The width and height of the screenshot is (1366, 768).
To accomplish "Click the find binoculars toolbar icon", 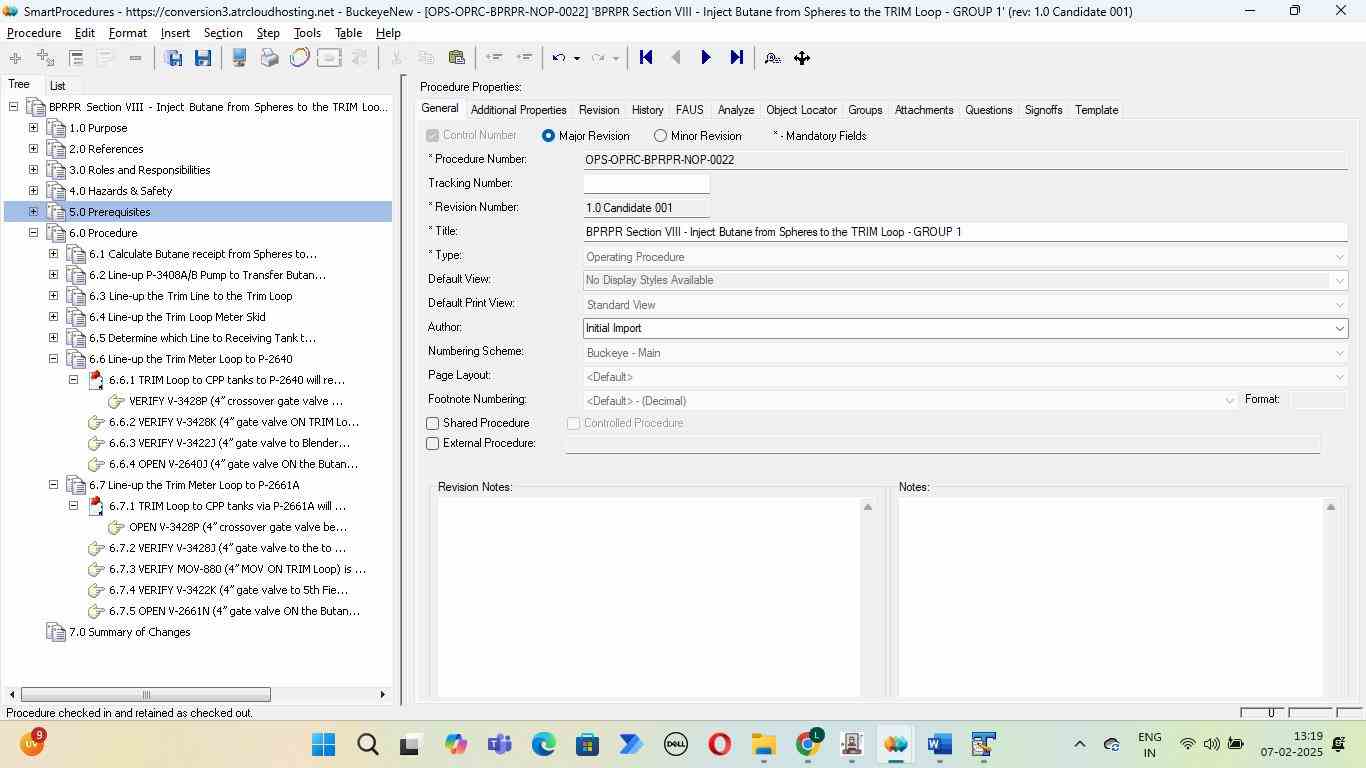I will (x=772, y=58).
